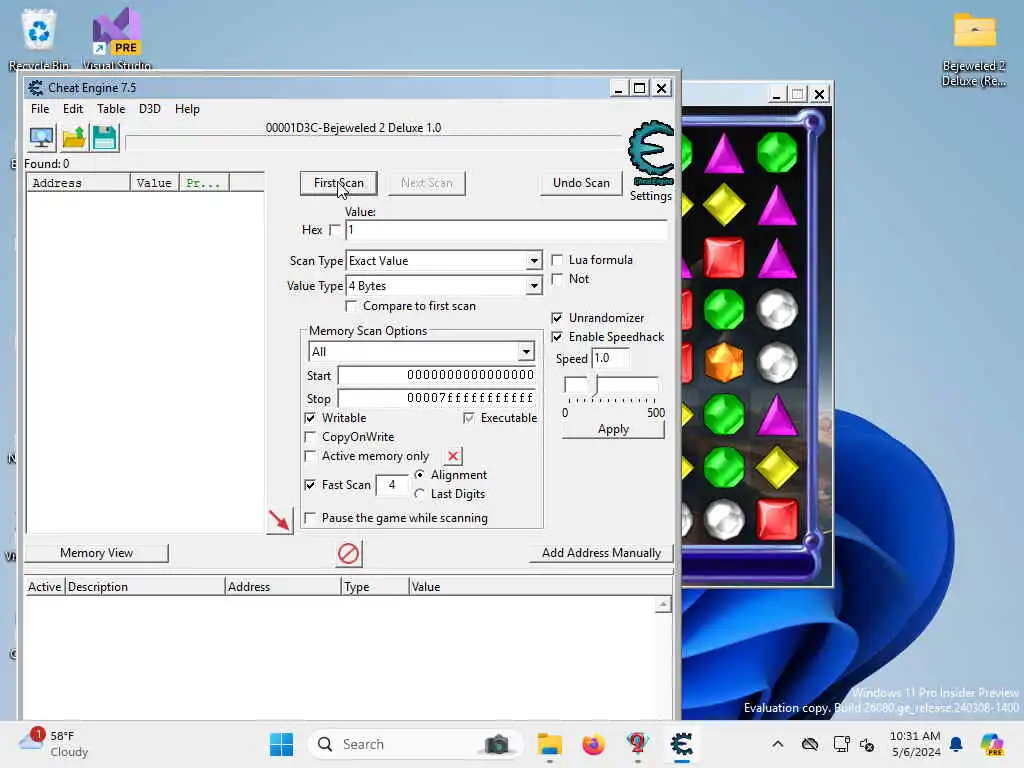Select the Alignment radio button

420,475
